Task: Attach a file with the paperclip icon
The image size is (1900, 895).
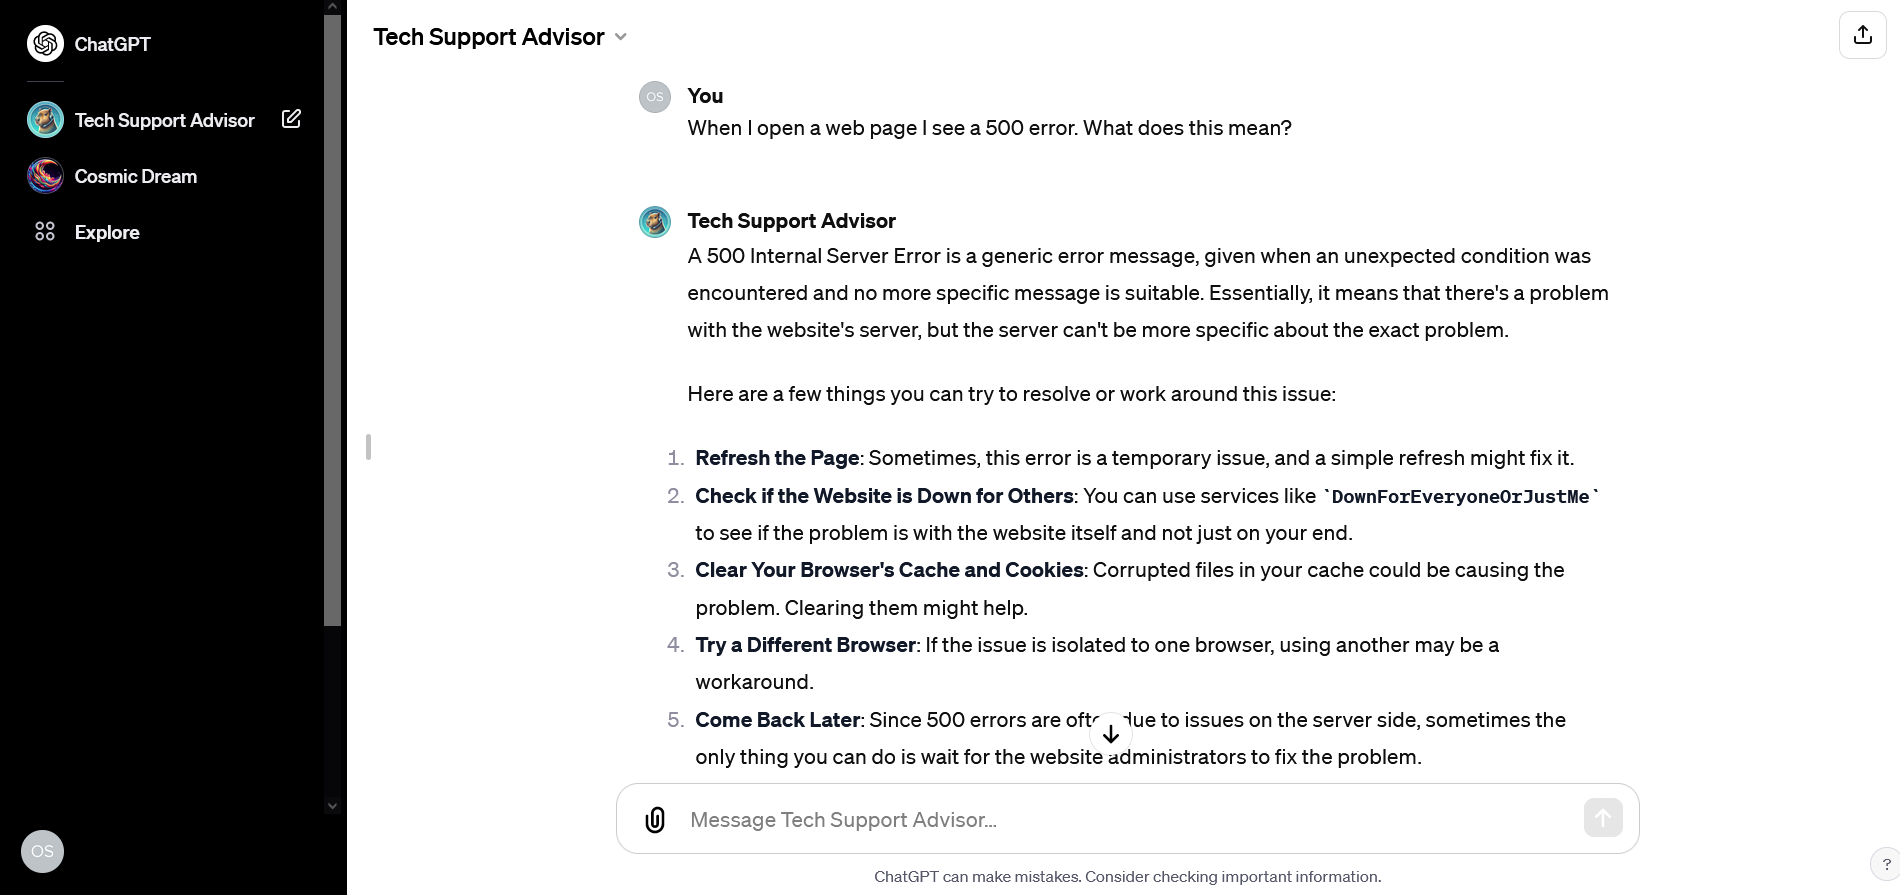Action: 655,820
